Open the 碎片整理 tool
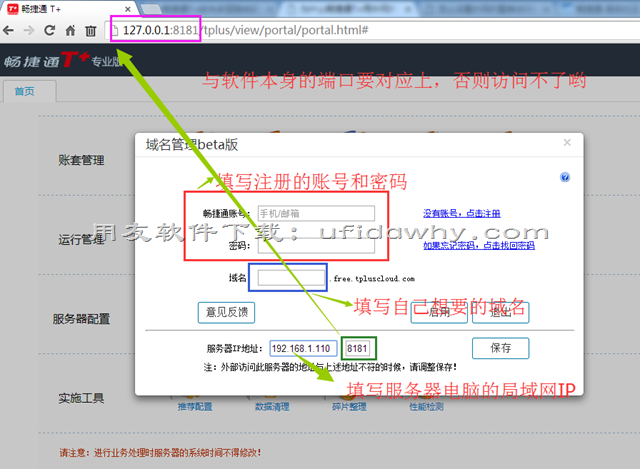 pyautogui.click(x=349, y=407)
